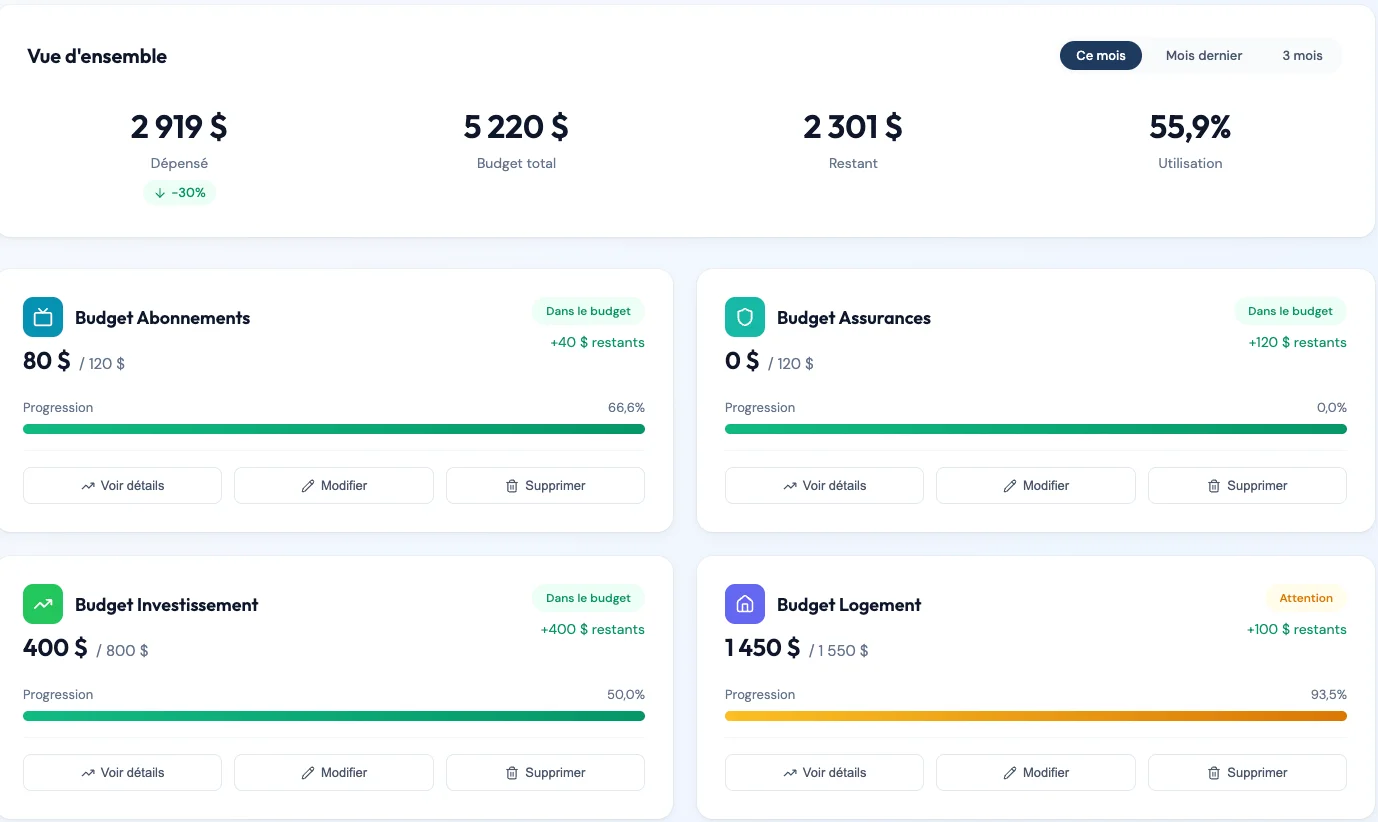Viewport: 1378px width, 822px height.
Task: Click the trending arrow icon on Budget Investissement
Action: pos(42,603)
